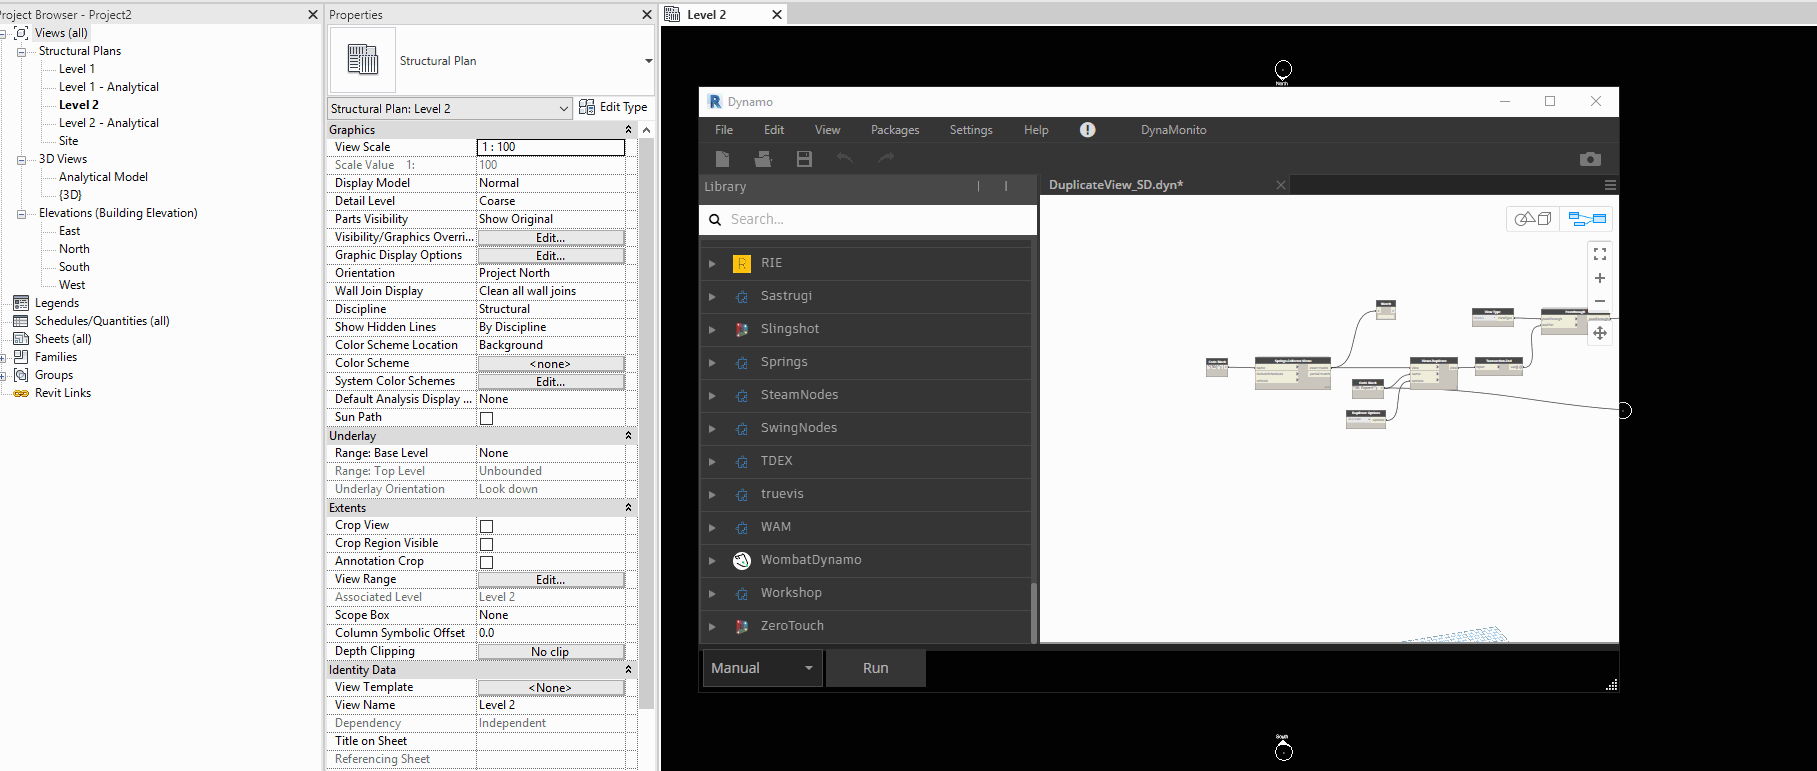Click Edit for Visibility/Graphics Overrides

pos(551,238)
